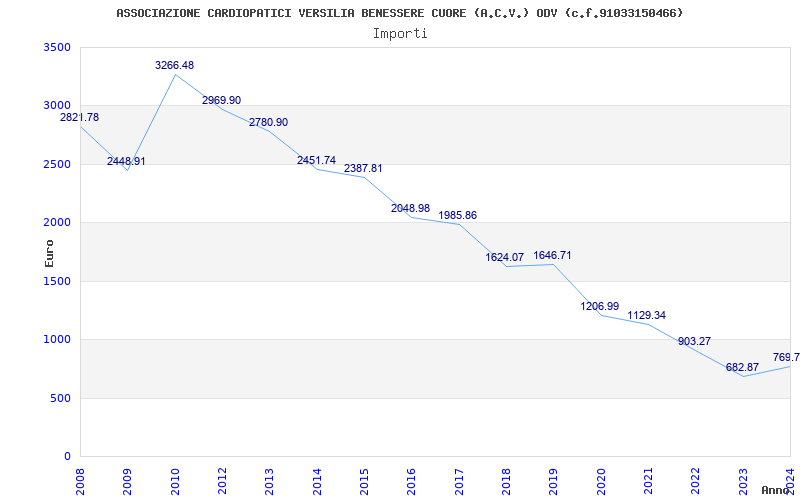800x500 pixels.
Task: Click the y-axis tick 0
Action: (x=68, y=456)
